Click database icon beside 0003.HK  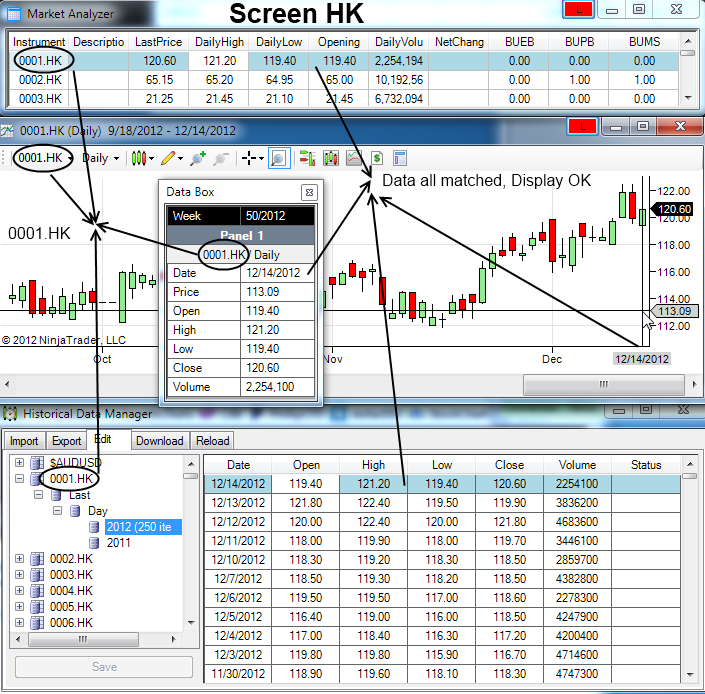coord(37,575)
